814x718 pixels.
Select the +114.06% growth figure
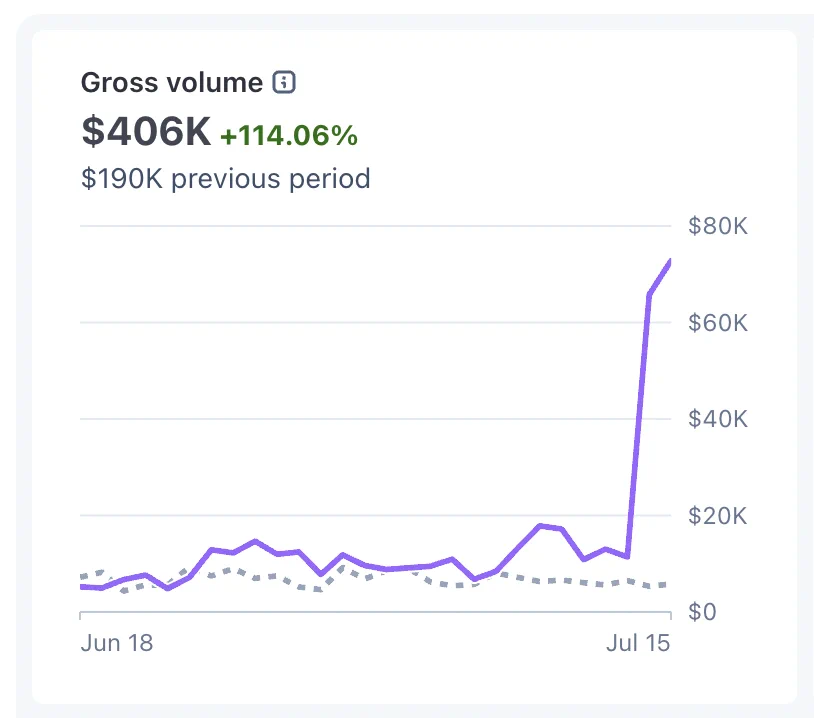tap(289, 136)
